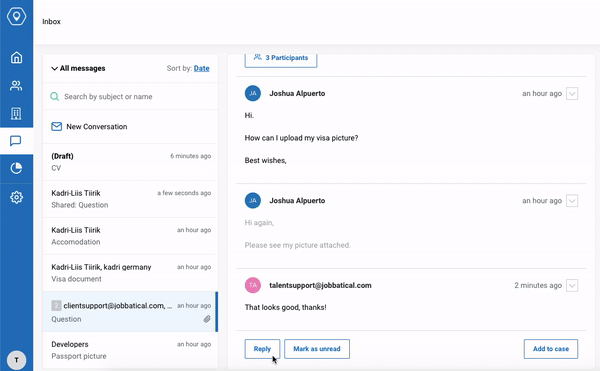This screenshot has width=600, height=371.
Task: Click the '6 minutes ago' draft timestamp
Action: 191,156
